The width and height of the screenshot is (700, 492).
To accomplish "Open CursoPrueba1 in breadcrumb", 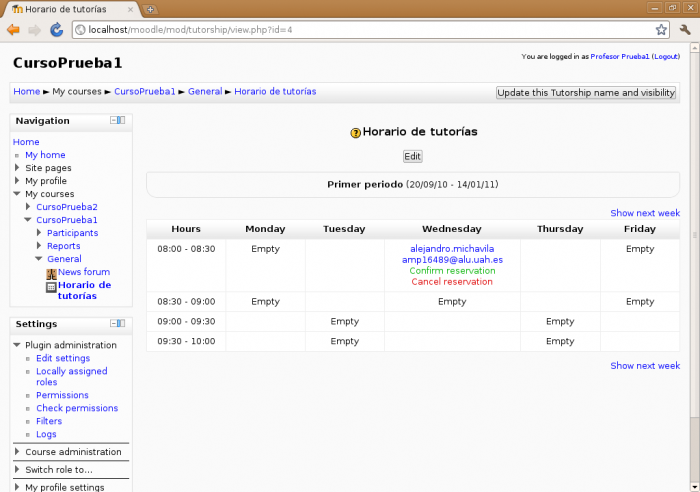I will [x=145, y=92].
